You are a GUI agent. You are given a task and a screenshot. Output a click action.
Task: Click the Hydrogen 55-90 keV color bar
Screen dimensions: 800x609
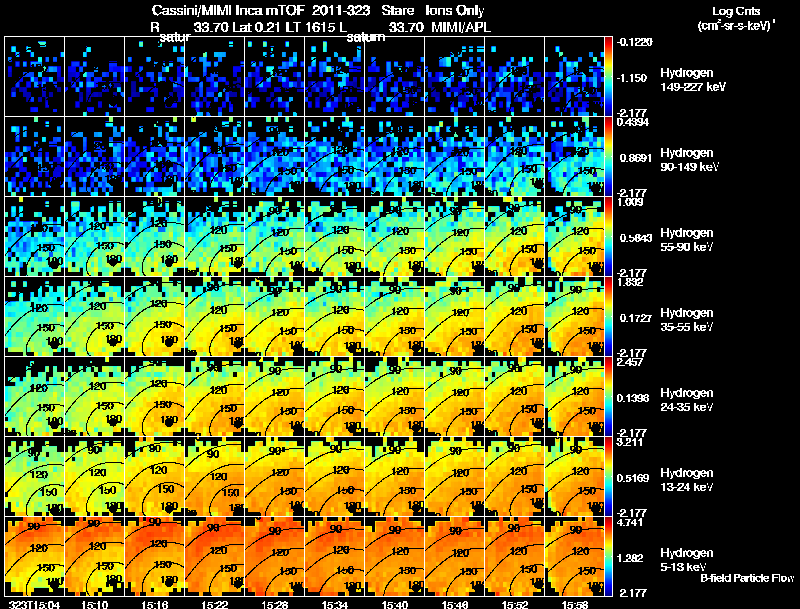608,237
